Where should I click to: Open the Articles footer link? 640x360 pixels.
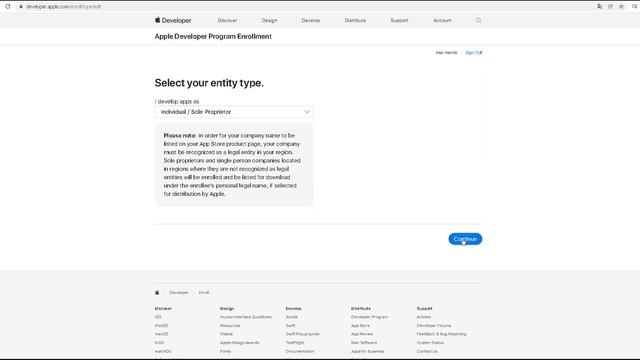click(424, 317)
